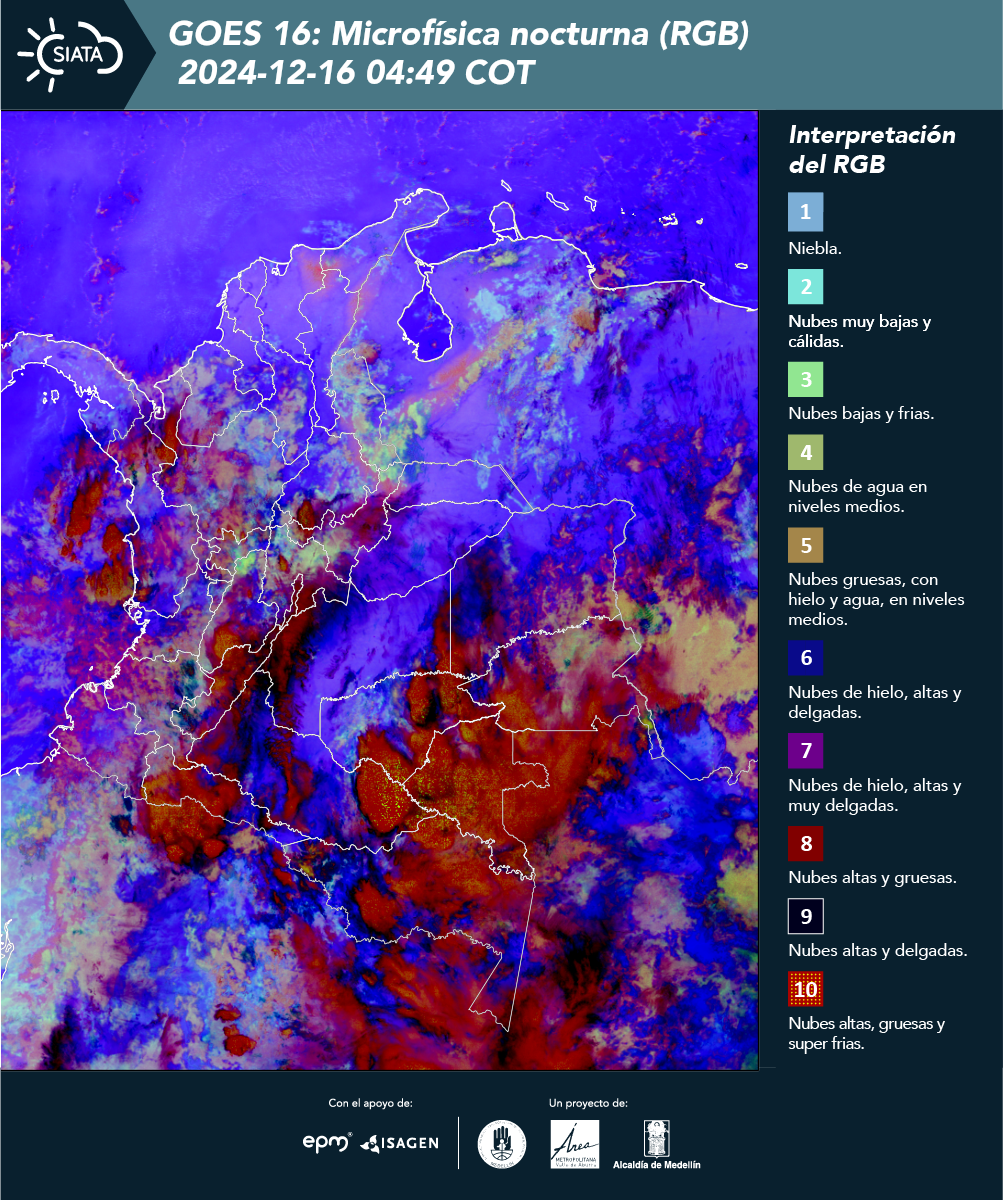Click the round seal logo in the footer
The image size is (1003, 1200).
tap(502, 1143)
